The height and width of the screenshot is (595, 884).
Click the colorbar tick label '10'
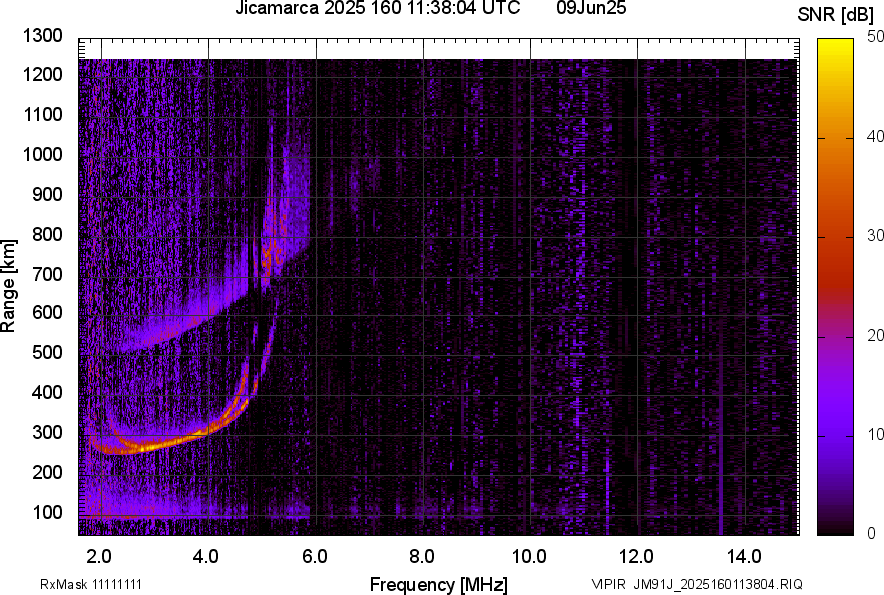875,435
